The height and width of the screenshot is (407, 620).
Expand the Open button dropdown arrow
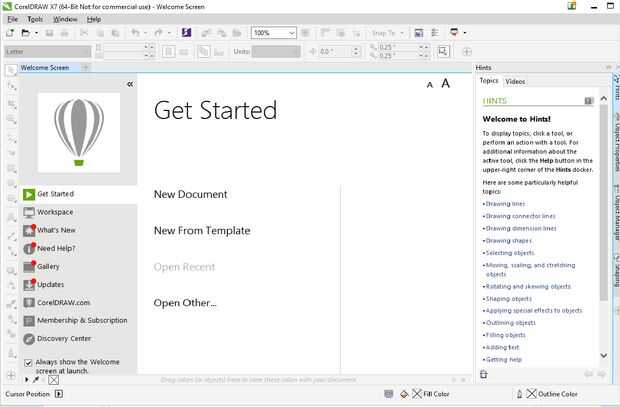pos(36,33)
